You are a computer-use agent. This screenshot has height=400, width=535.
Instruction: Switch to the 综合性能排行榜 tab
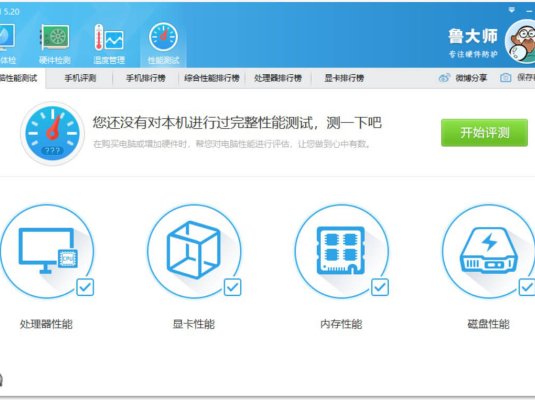tap(212, 78)
